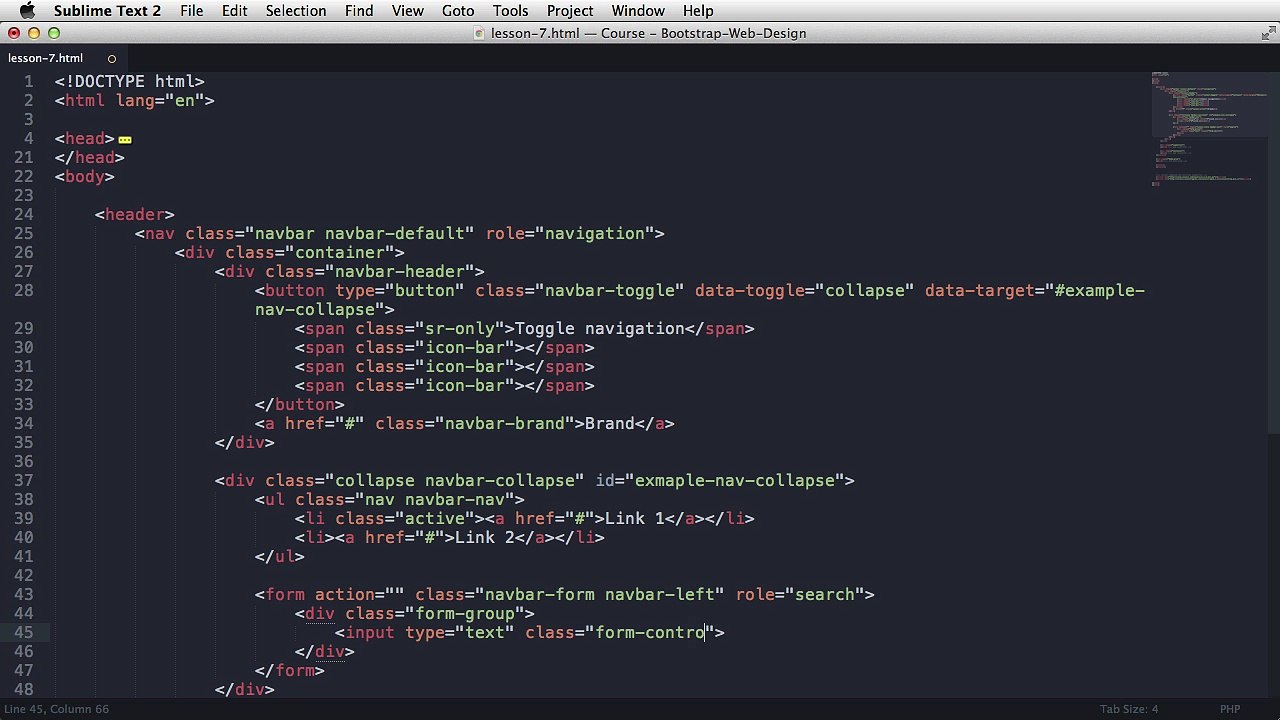
Task: Open the Sublime Text 2 application menu
Action: 107,11
